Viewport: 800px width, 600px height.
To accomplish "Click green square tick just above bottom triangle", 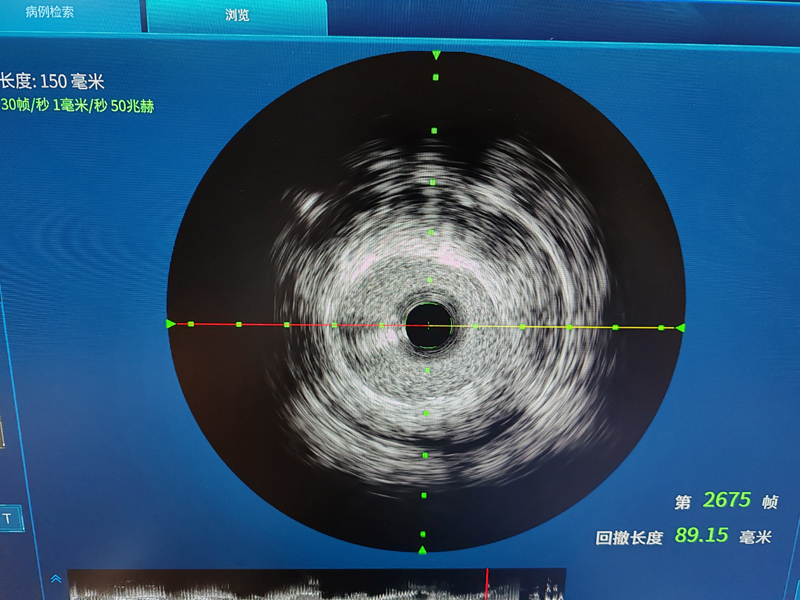I will 423,534.
